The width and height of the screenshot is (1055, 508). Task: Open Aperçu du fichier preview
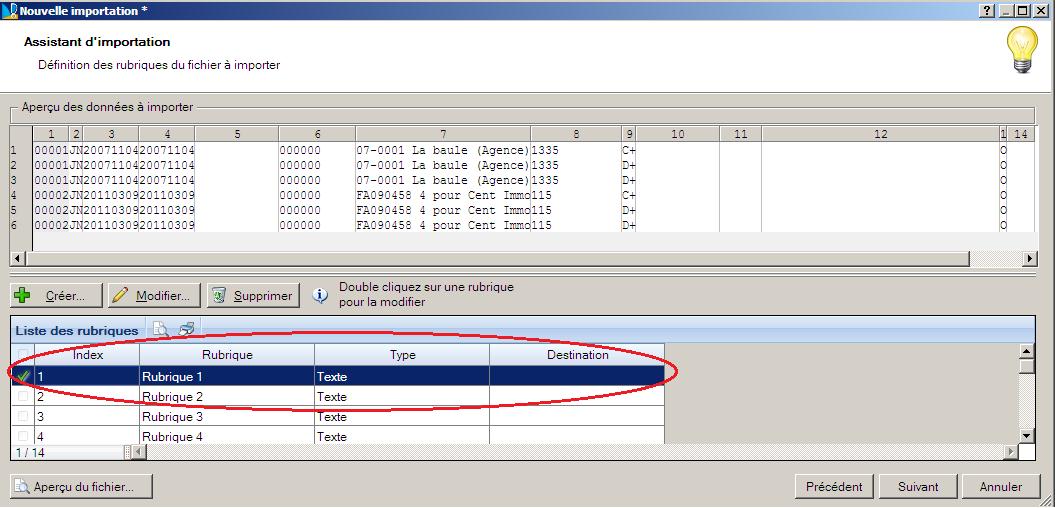pyautogui.click(x=81, y=486)
